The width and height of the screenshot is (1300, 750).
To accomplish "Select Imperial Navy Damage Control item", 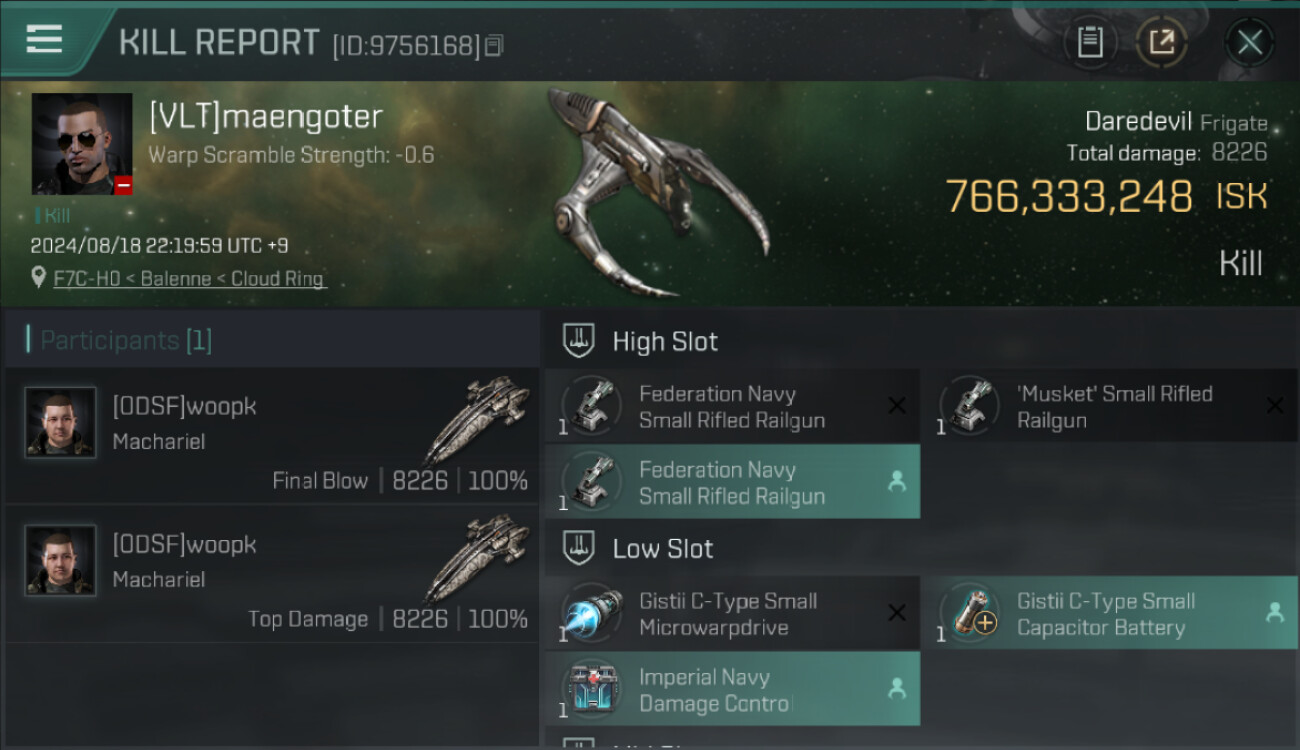I will click(732, 689).
